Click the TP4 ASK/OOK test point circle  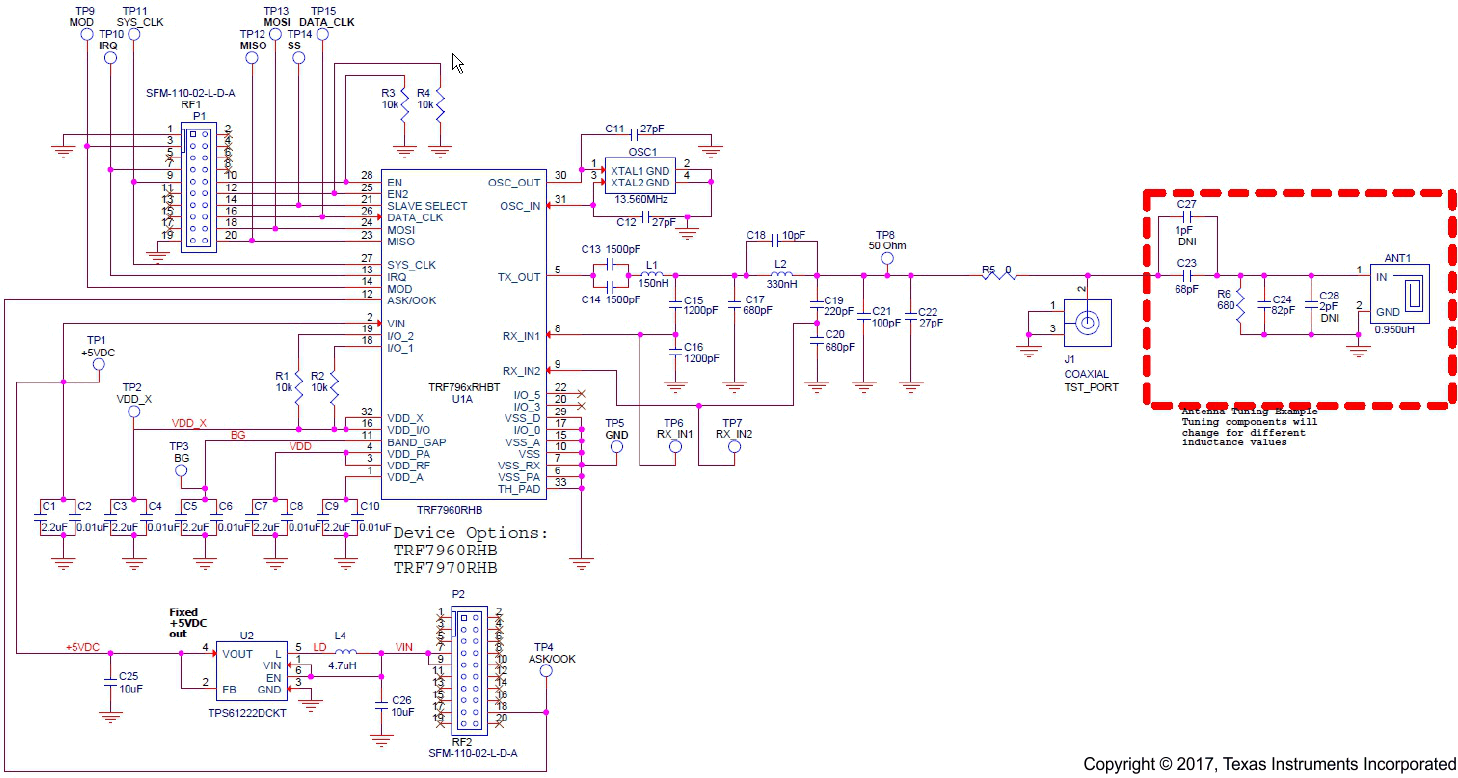(x=545, y=671)
